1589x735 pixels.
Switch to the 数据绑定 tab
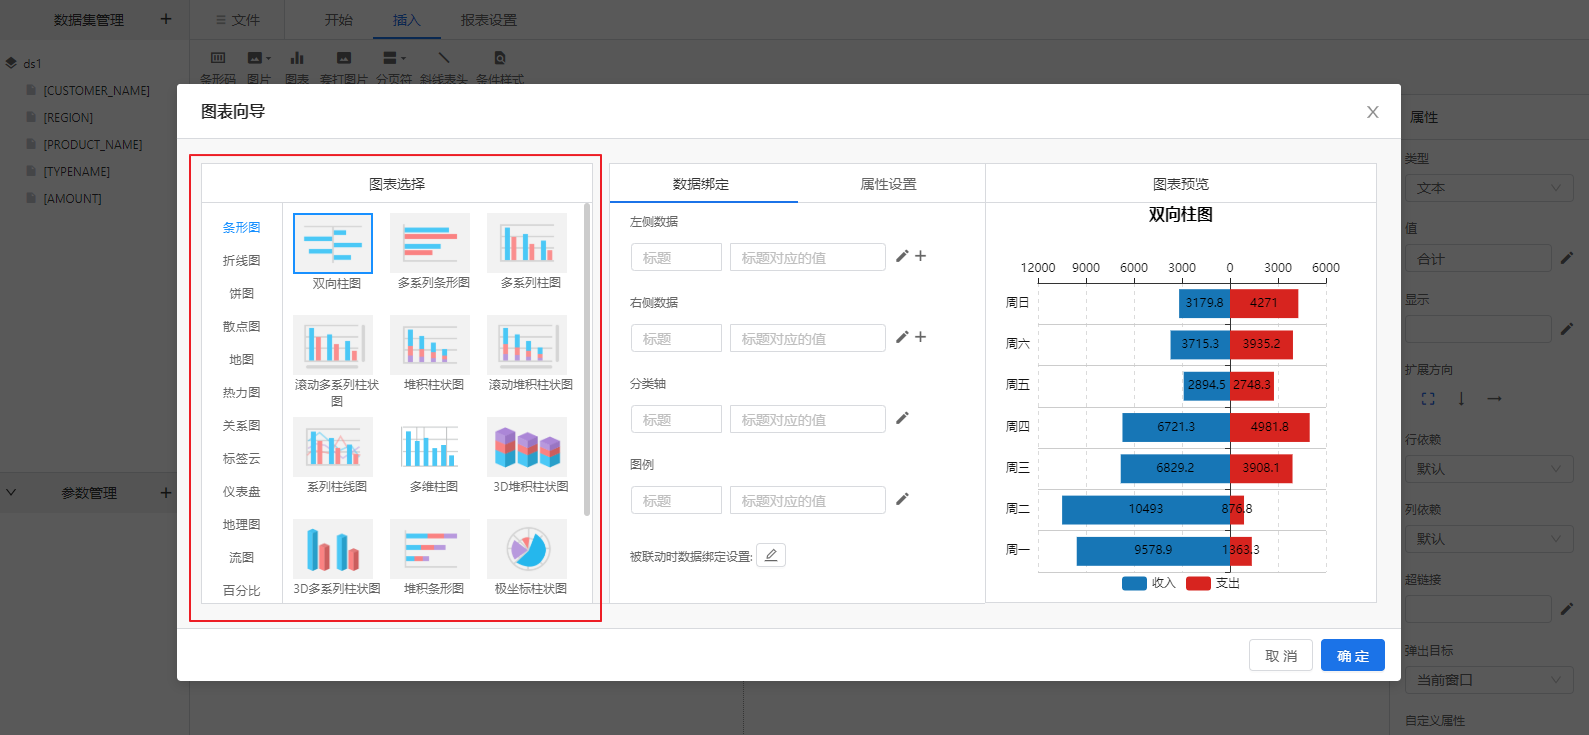[701, 184]
